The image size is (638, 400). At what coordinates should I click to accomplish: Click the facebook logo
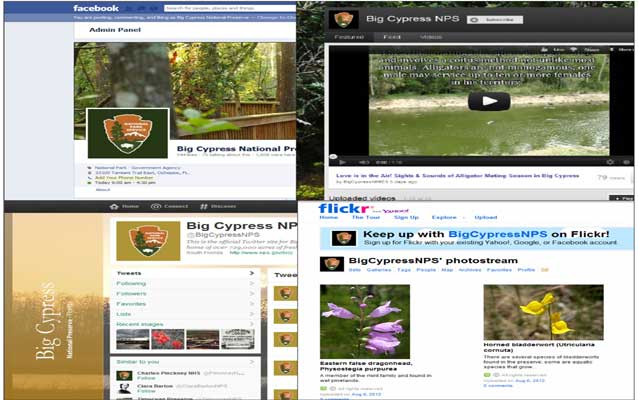pos(96,8)
